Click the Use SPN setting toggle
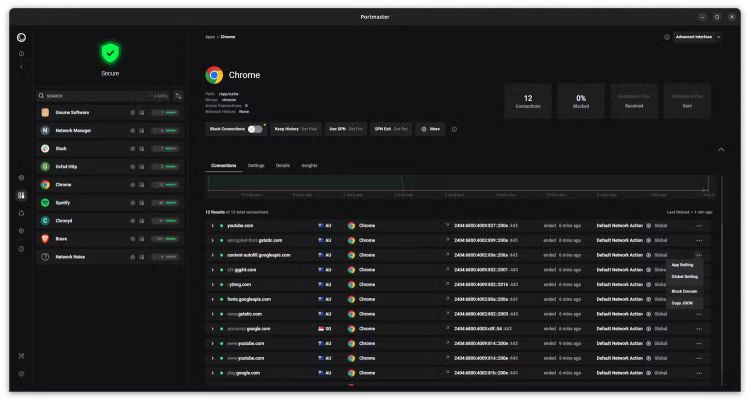This screenshot has width=750, height=402. [347, 129]
